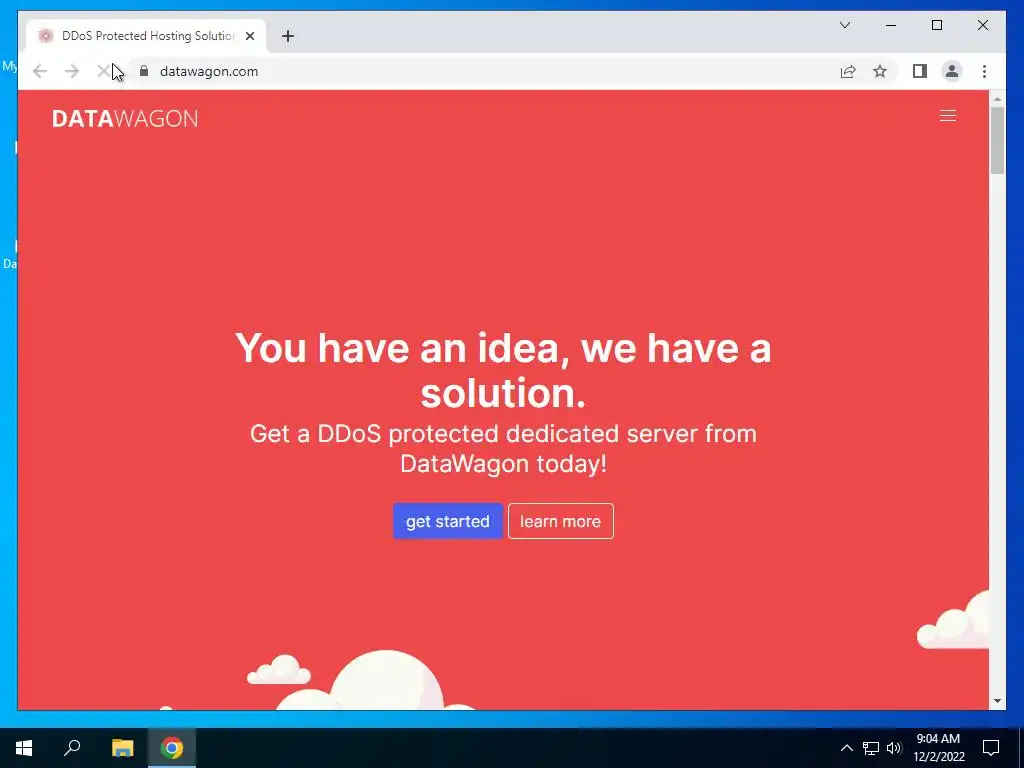Click the get started button

[447, 521]
